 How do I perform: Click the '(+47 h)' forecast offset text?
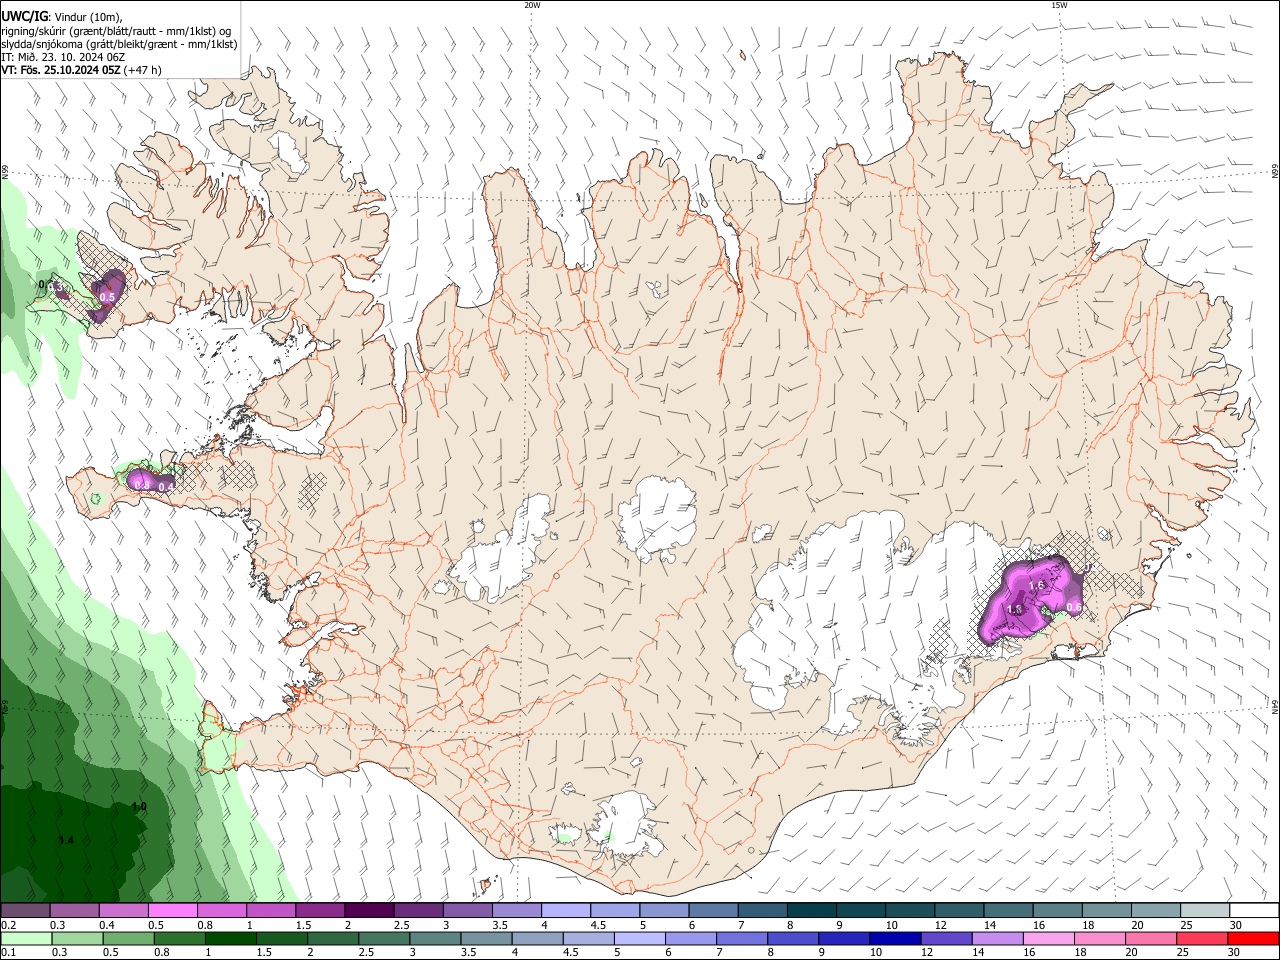(143, 70)
